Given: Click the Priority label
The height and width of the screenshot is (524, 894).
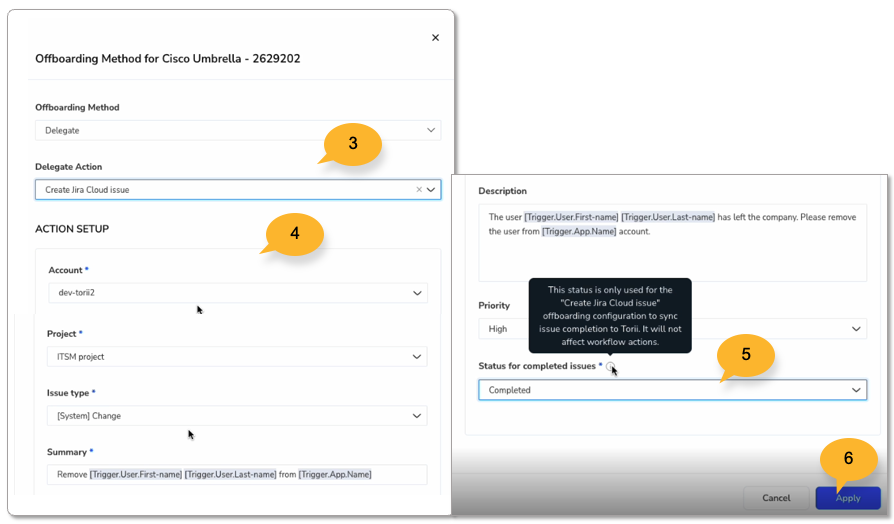Looking at the screenshot, I should pos(494,306).
